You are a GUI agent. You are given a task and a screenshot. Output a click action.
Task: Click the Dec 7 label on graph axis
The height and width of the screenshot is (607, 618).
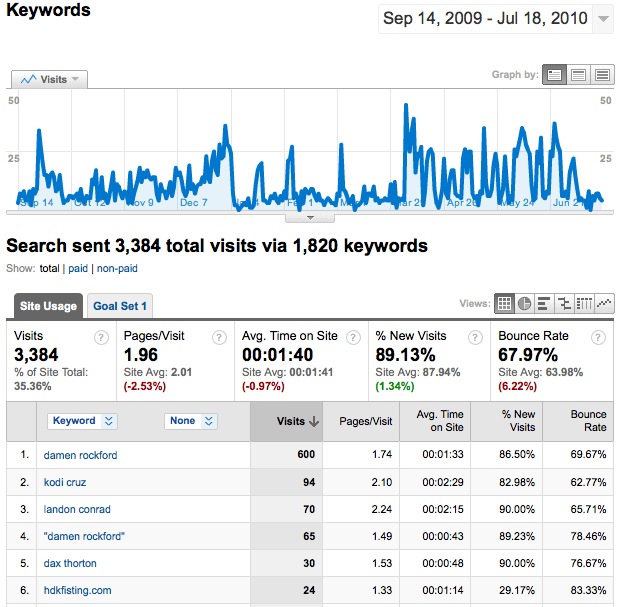click(x=194, y=203)
